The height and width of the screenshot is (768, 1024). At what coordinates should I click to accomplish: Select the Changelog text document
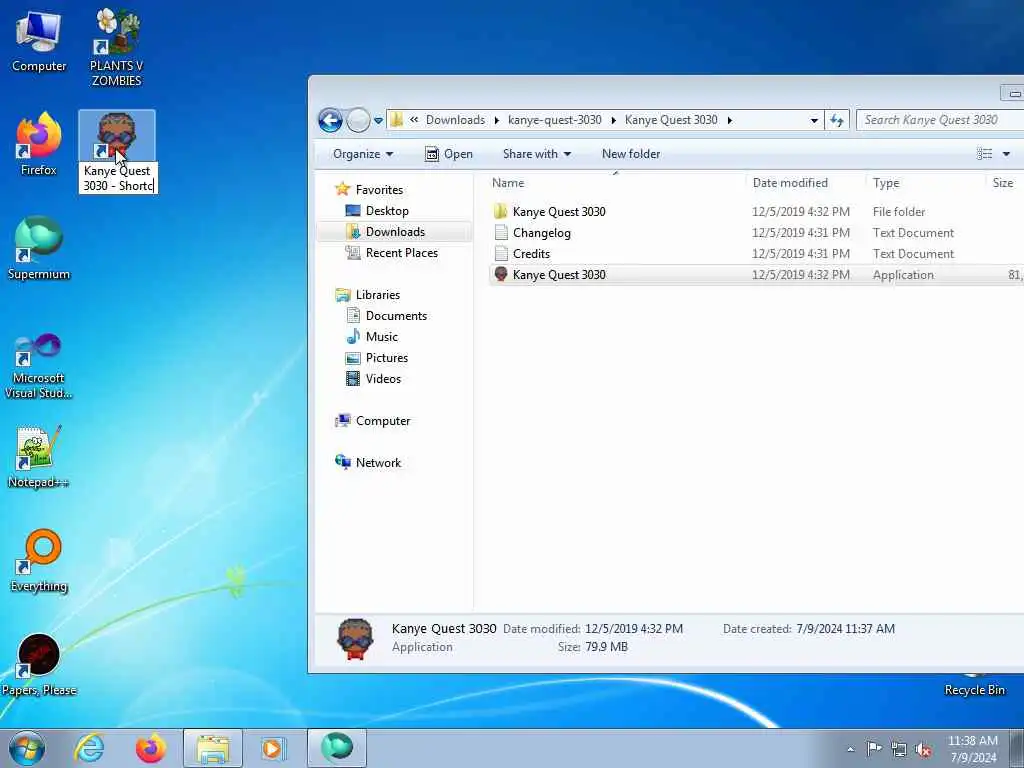756,232
